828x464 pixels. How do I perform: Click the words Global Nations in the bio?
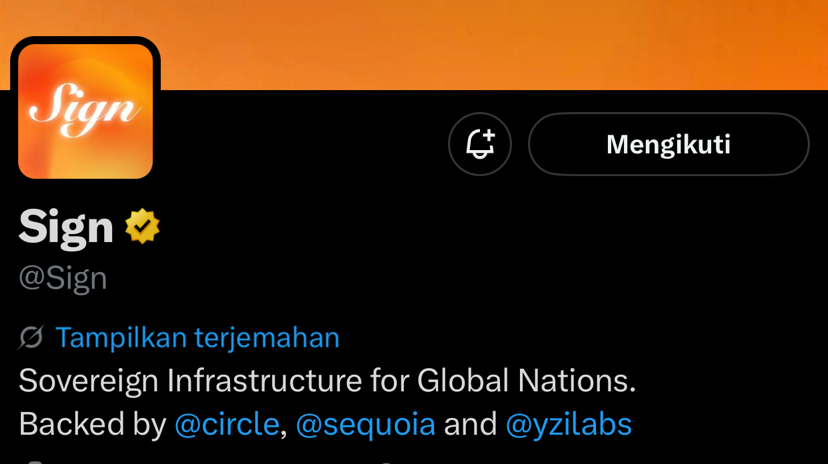(x=525, y=381)
